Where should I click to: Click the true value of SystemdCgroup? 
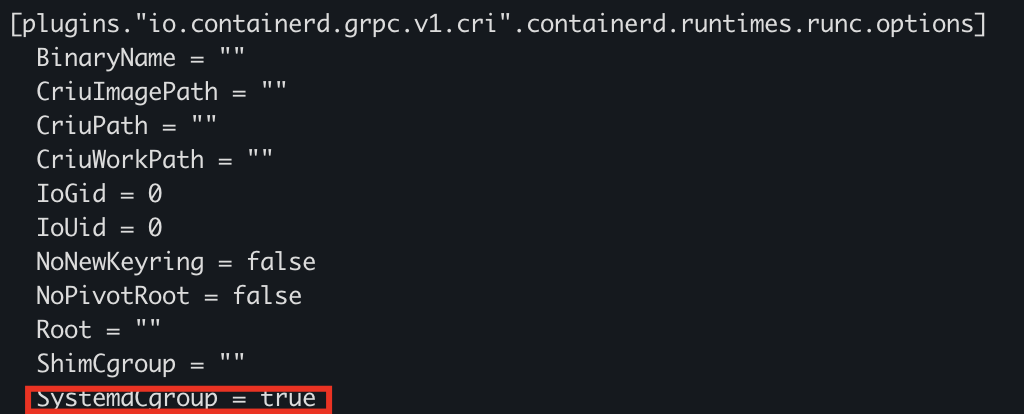(x=288, y=398)
